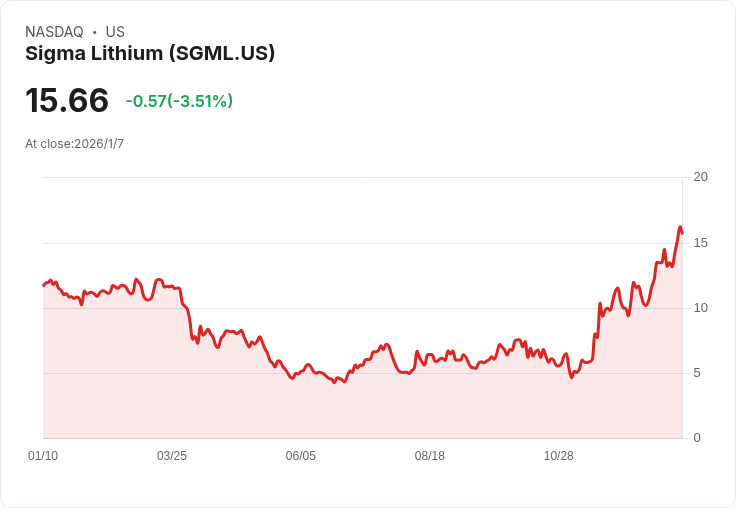736x508 pixels.
Task: Click the 15 price axis label
Action: coord(700,243)
